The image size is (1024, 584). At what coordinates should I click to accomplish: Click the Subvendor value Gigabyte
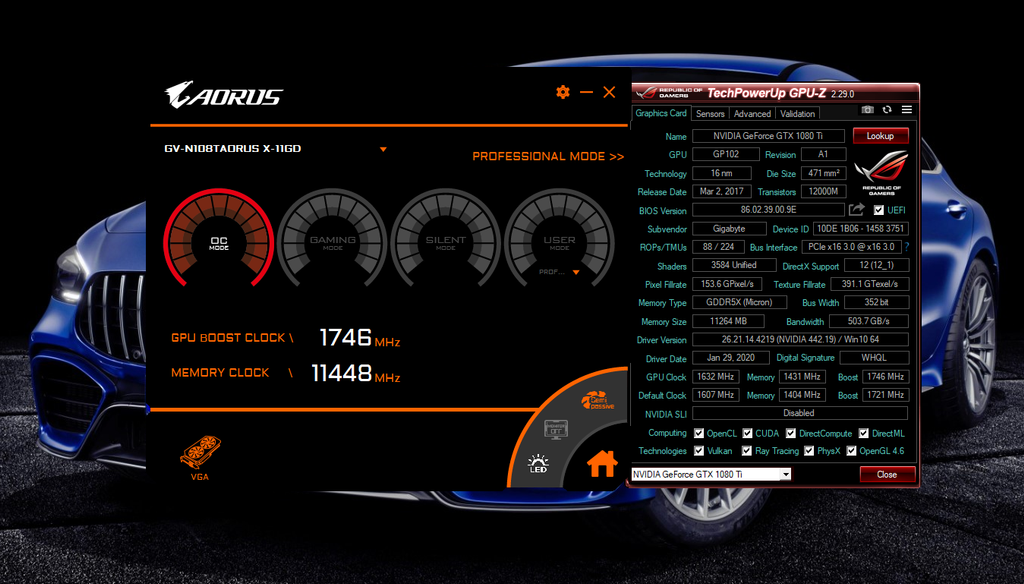[x=729, y=229]
